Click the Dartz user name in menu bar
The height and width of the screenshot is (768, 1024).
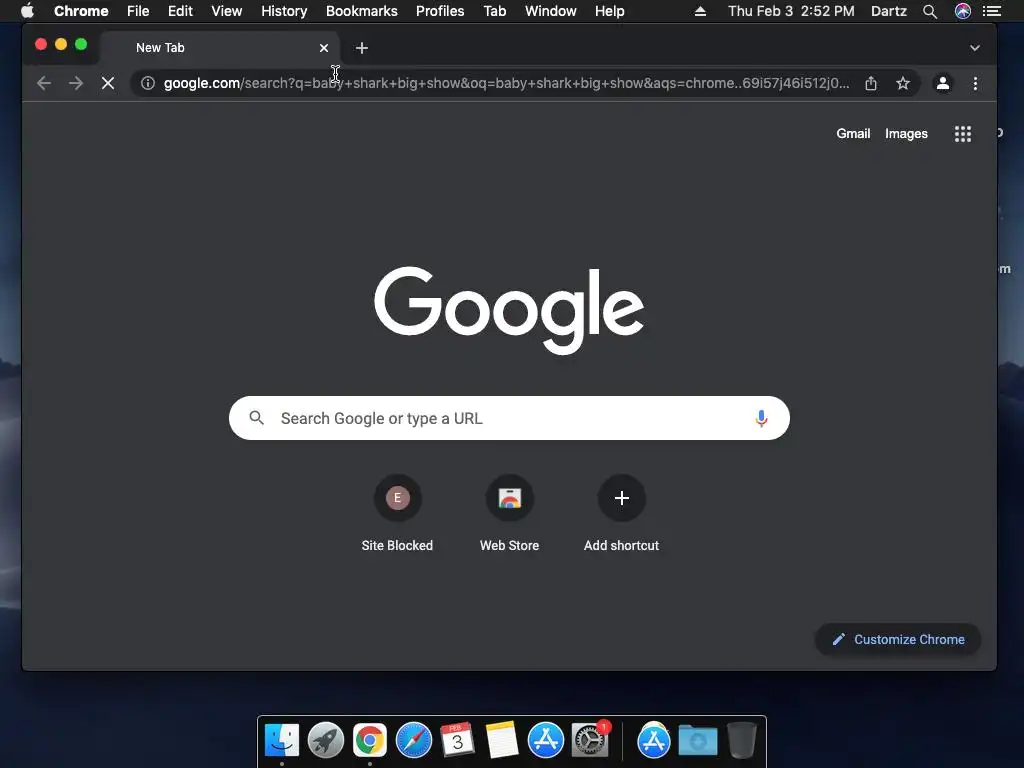(888, 11)
